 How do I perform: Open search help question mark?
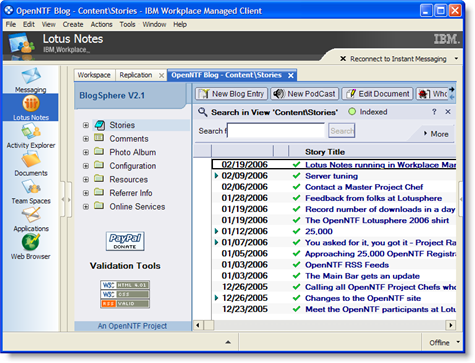[x=434, y=112]
